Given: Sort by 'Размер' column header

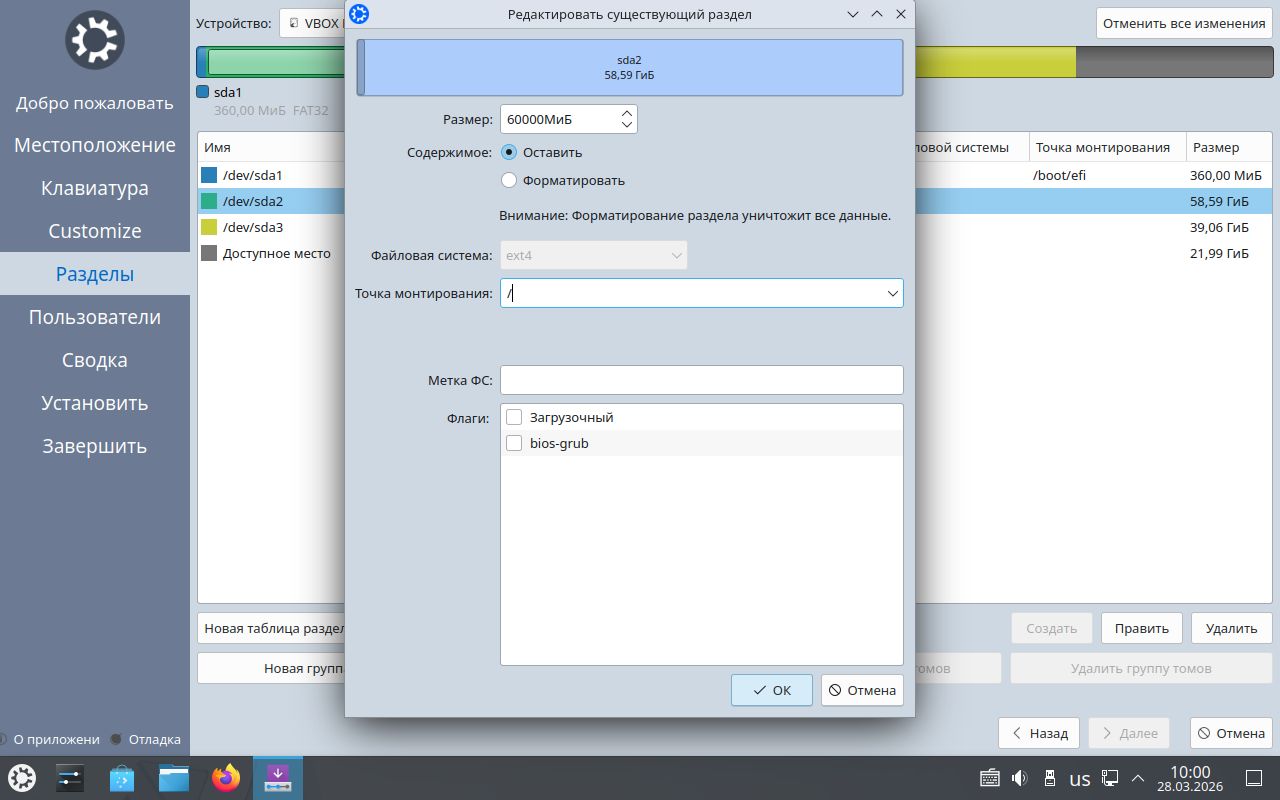Looking at the screenshot, I should point(1229,147).
